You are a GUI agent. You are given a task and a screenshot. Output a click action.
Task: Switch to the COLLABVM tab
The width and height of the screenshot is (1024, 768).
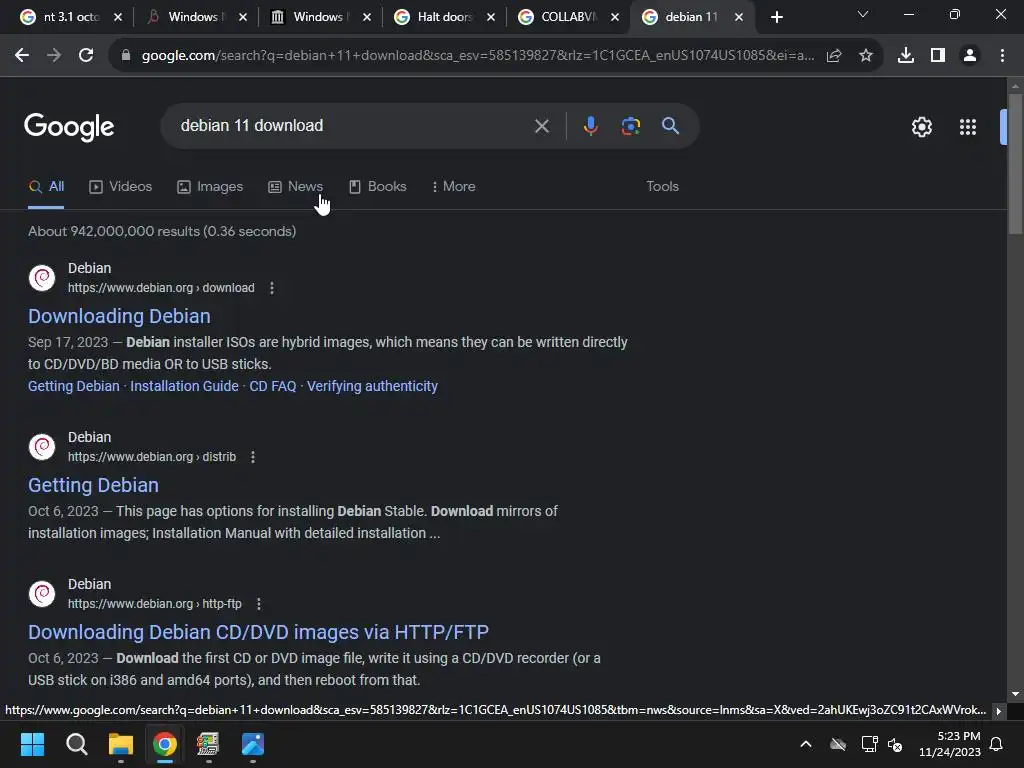pyautogui.click(x=568, y=17)
